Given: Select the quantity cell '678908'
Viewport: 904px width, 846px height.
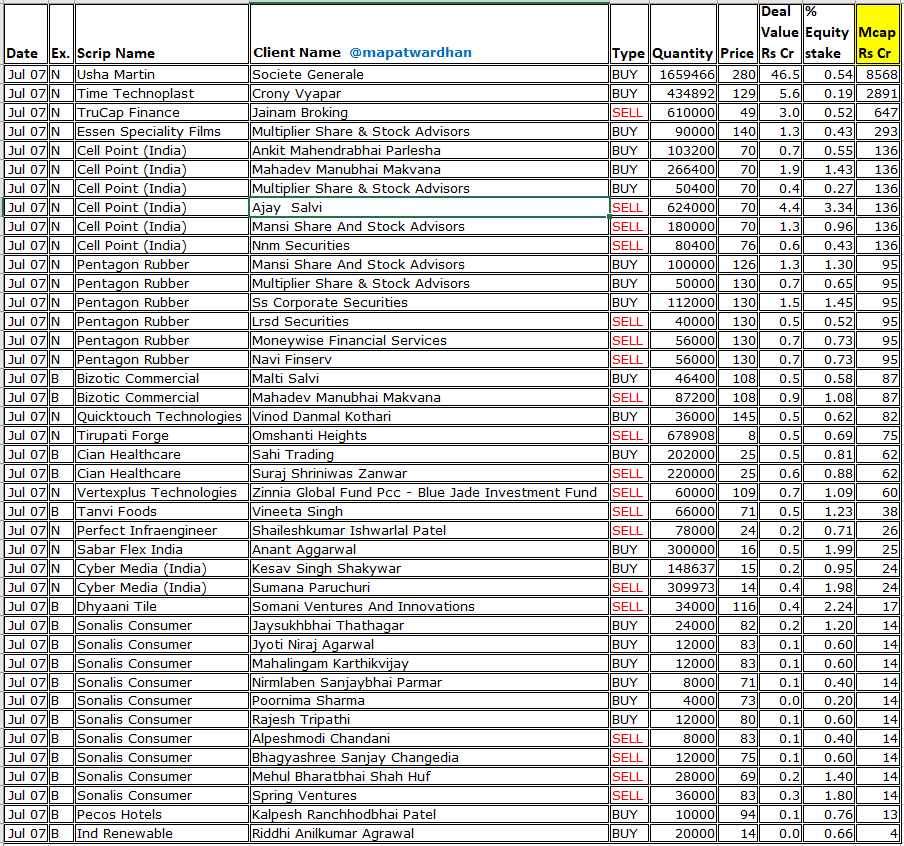Looking at the screenshot, I should click(683, 436).
